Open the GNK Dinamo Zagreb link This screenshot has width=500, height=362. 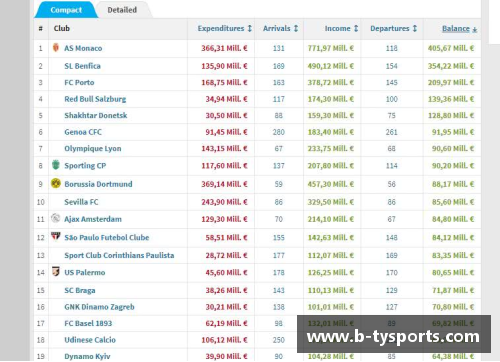pos(99,307)
